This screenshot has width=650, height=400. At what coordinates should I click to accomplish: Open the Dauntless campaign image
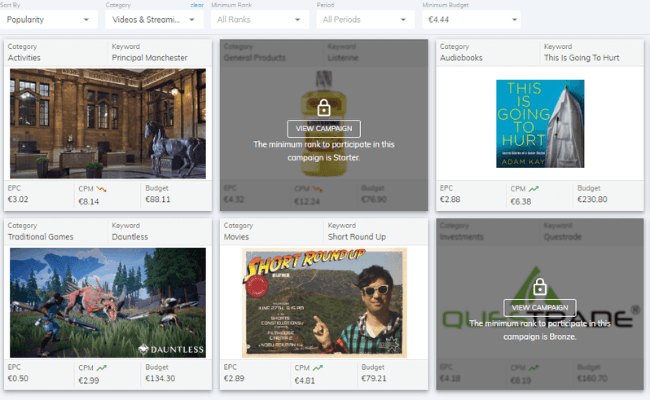[108, 303]
